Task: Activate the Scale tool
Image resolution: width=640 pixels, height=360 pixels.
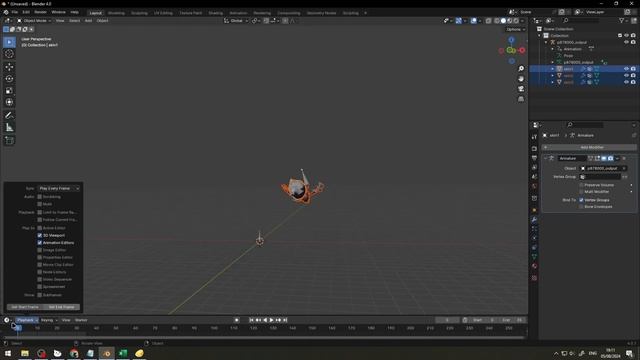Action: tap(9, 91)
